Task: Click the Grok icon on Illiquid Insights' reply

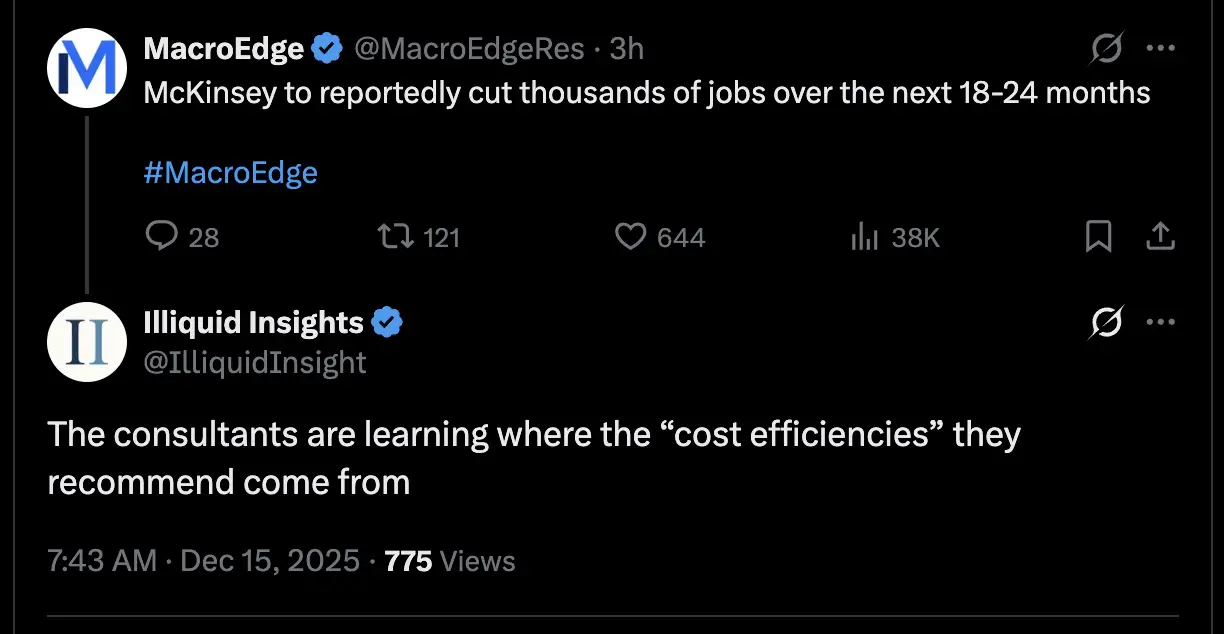Action: pos(1108,322)
